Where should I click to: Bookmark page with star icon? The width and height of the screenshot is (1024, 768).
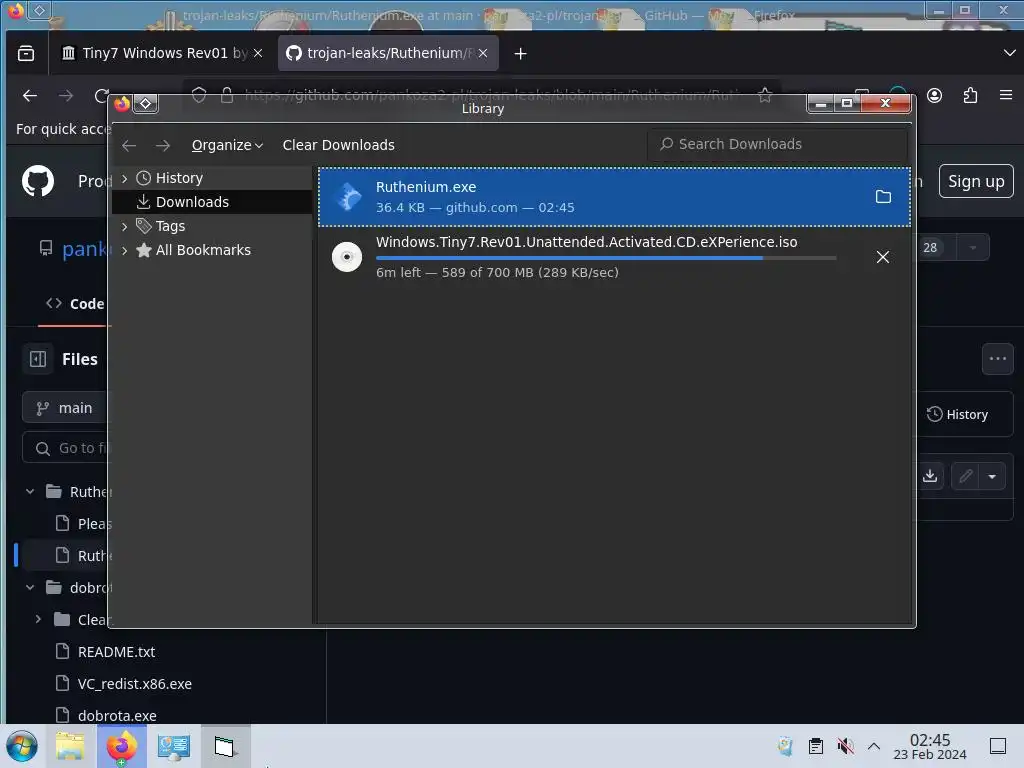[765, 96]
